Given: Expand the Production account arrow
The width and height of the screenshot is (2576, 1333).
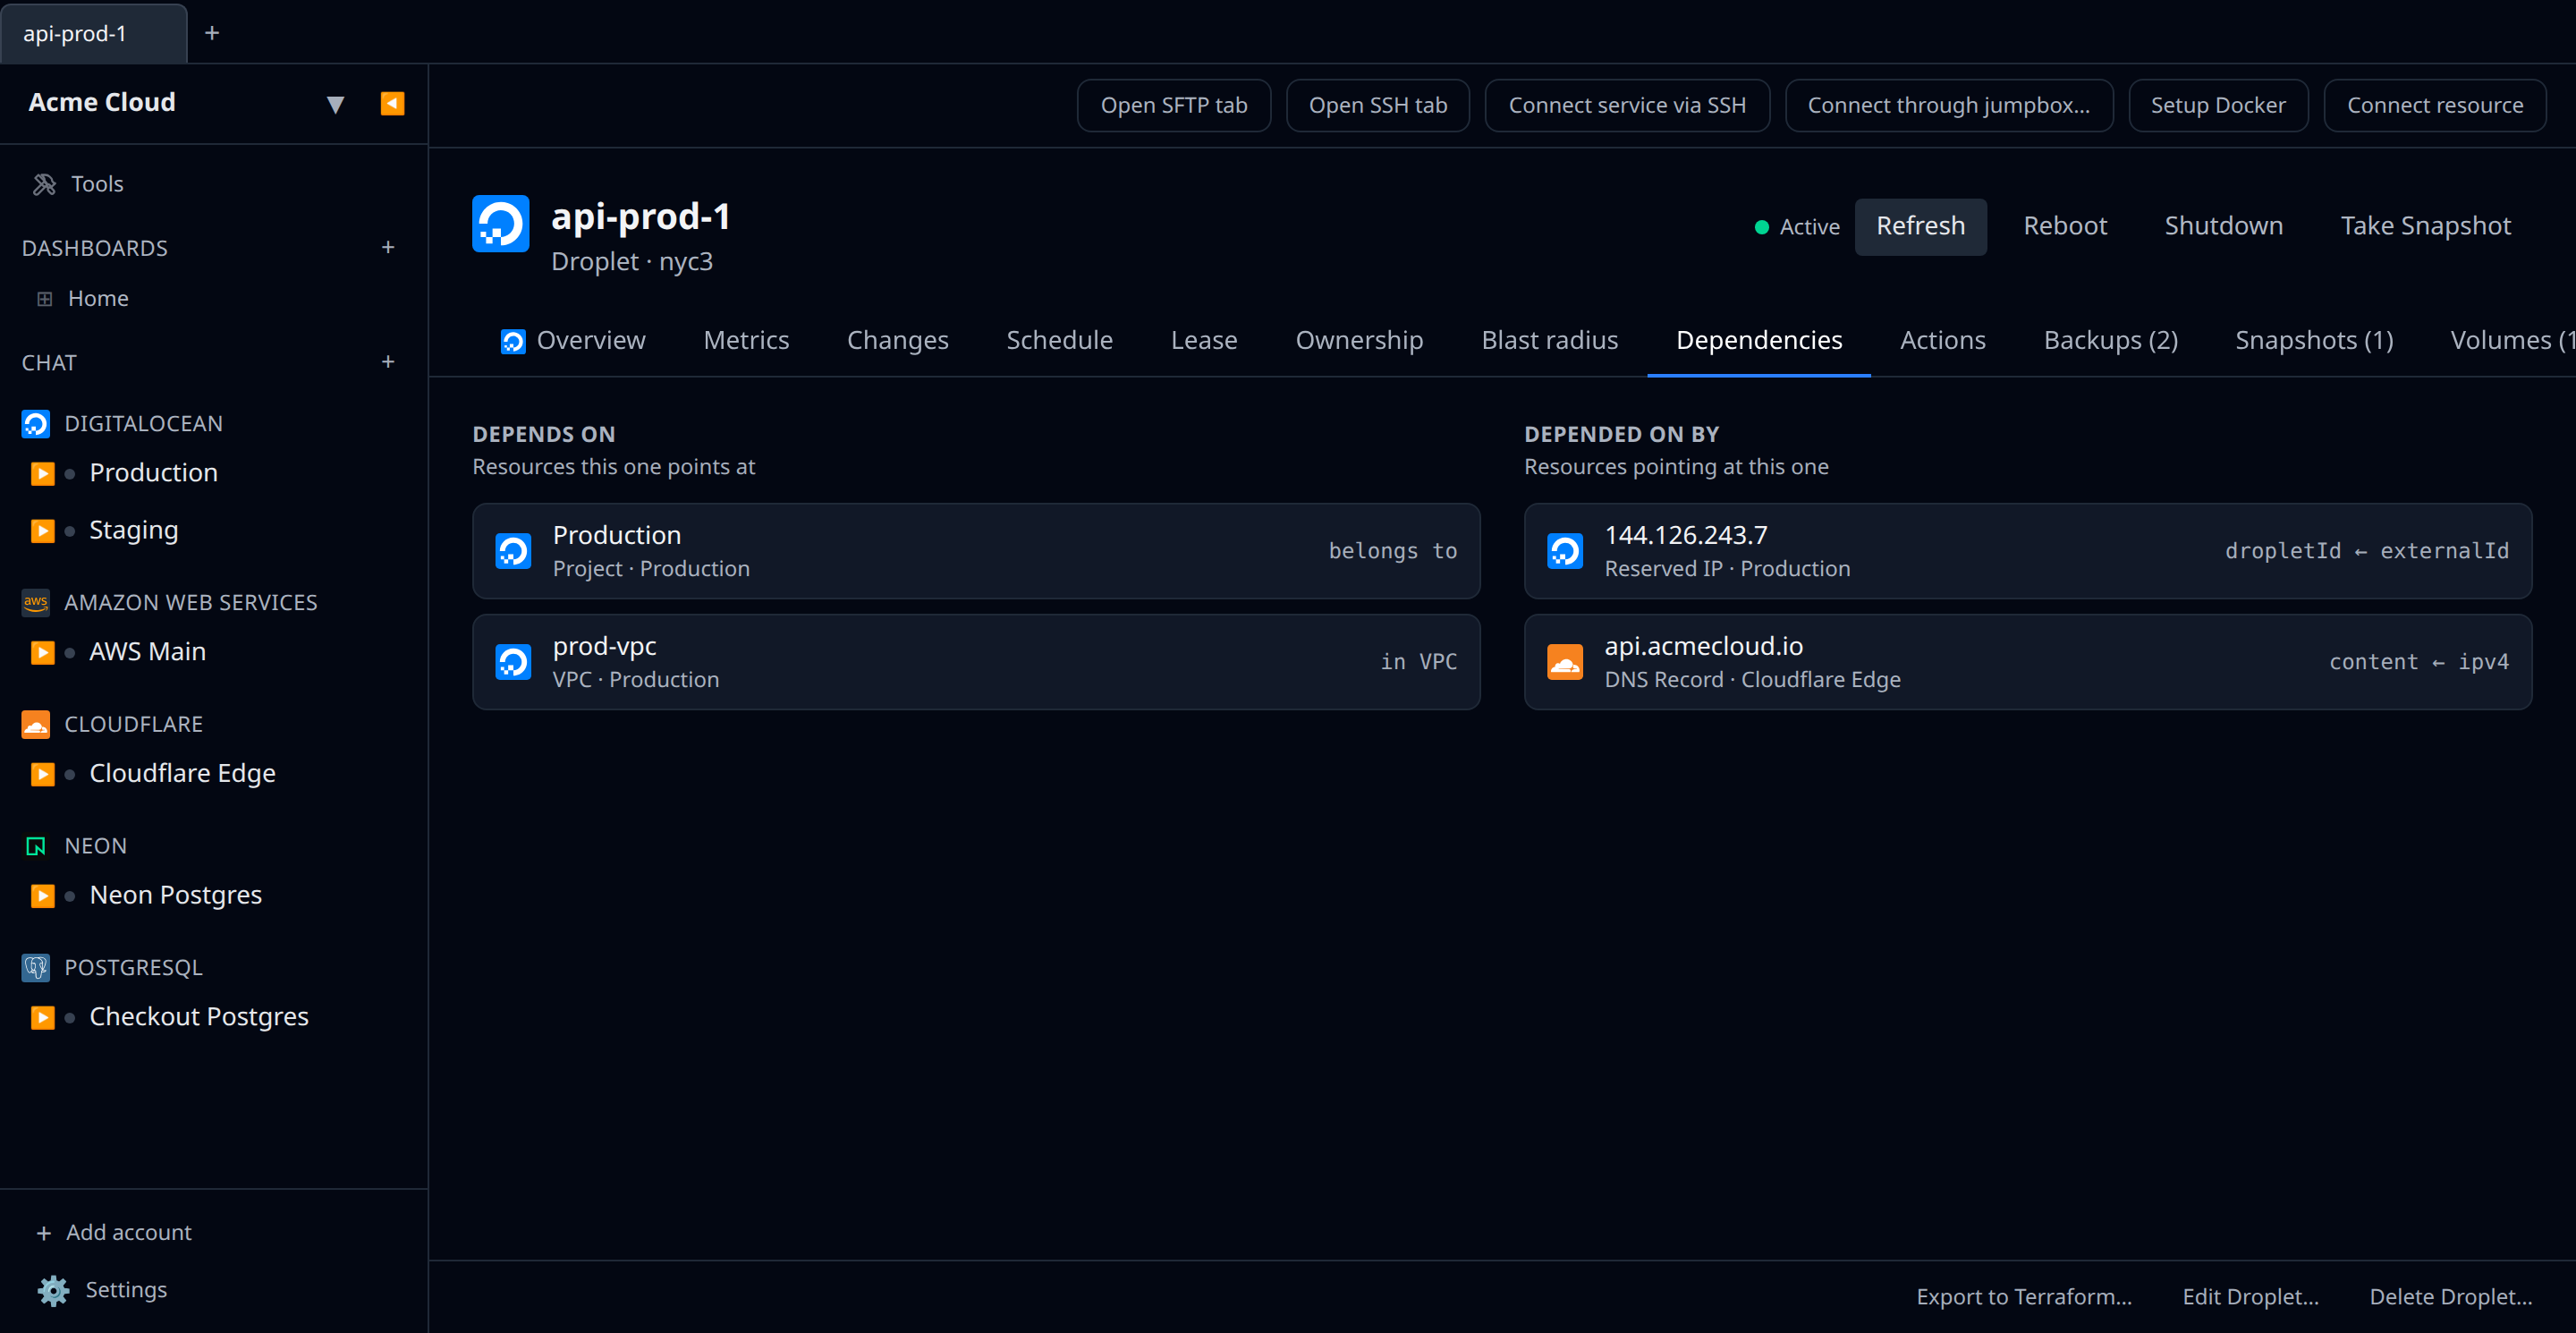Looking at the screenshot, I should (x=42, y=473).
